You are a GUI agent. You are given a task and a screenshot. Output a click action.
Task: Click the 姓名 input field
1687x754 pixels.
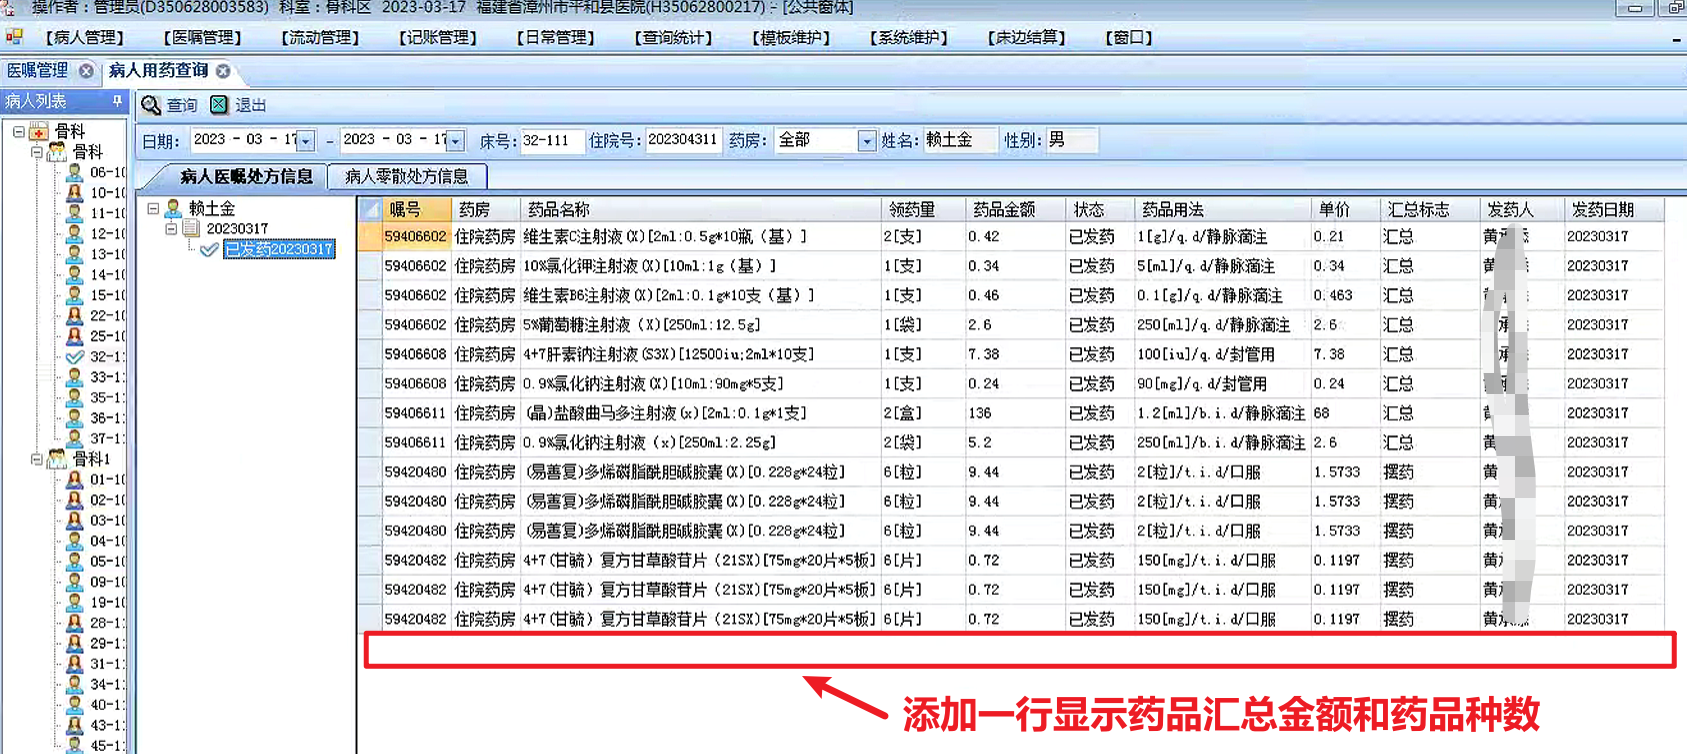pos(960,141)
